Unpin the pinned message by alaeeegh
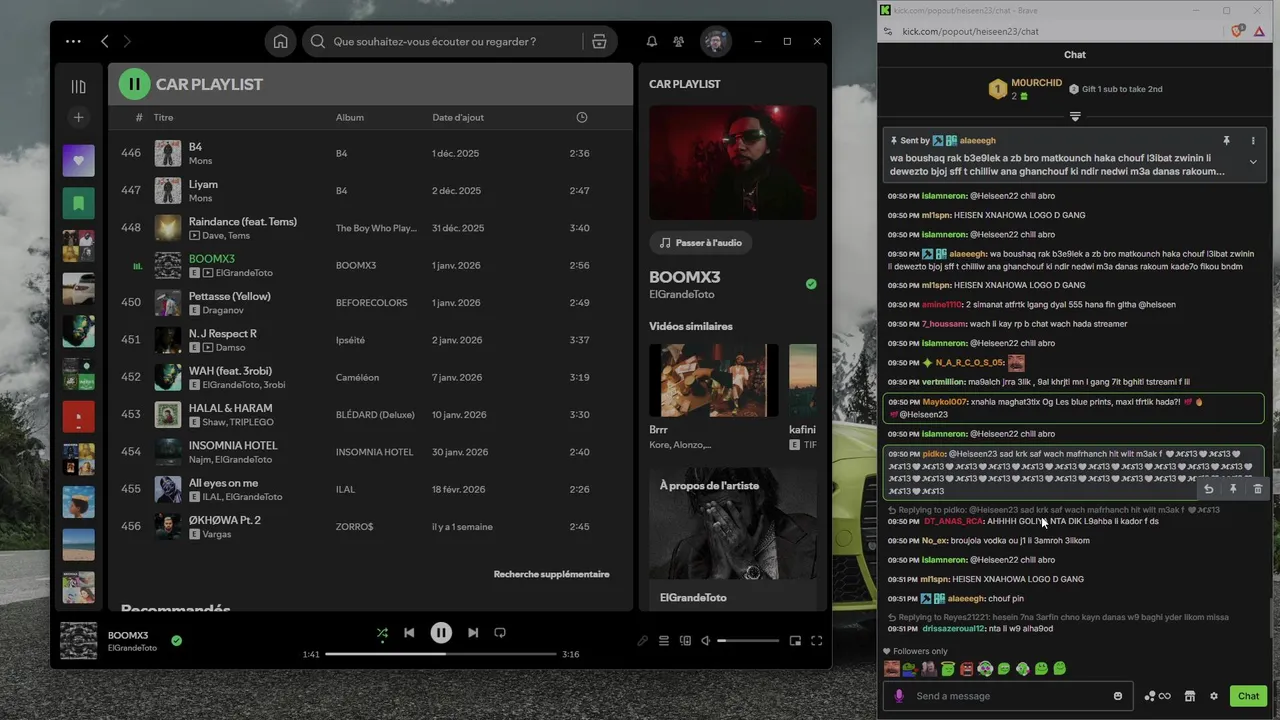 (1226, 141)
